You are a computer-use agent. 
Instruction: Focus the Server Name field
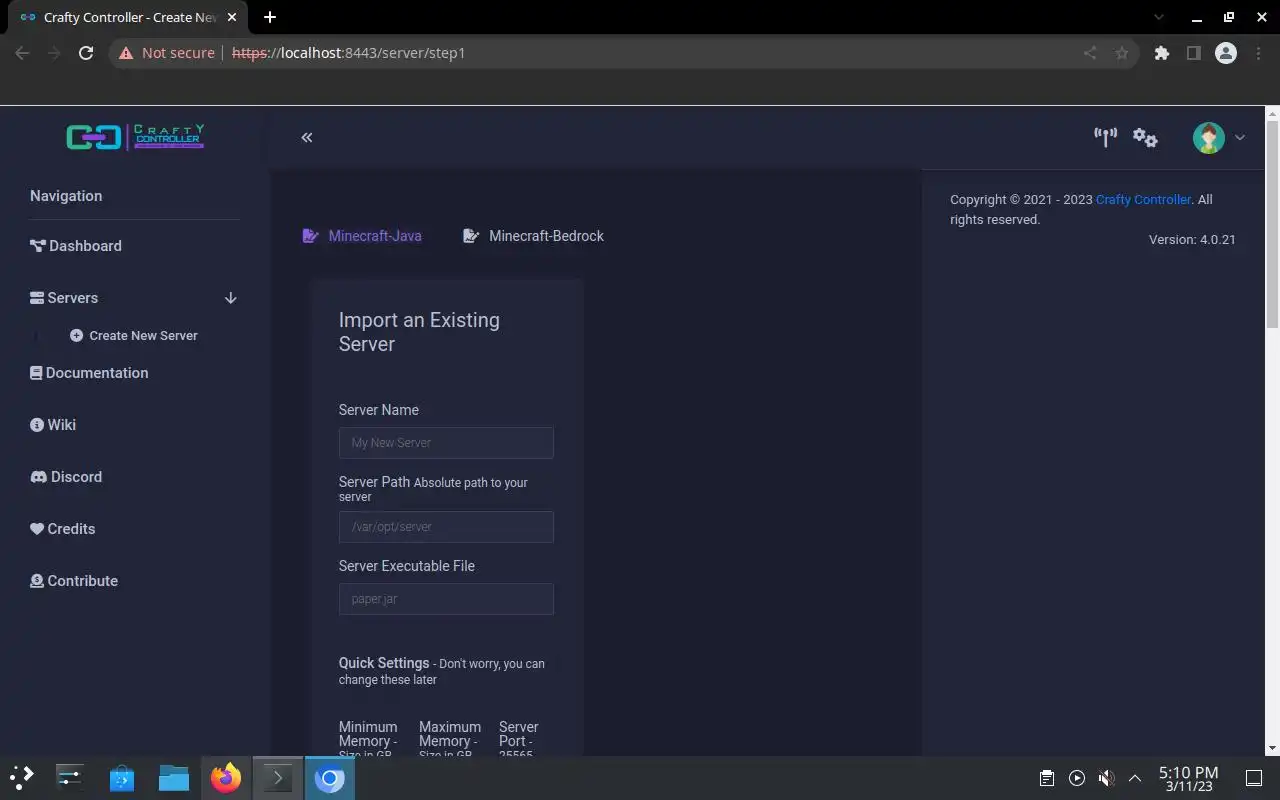tap(446, 443)
